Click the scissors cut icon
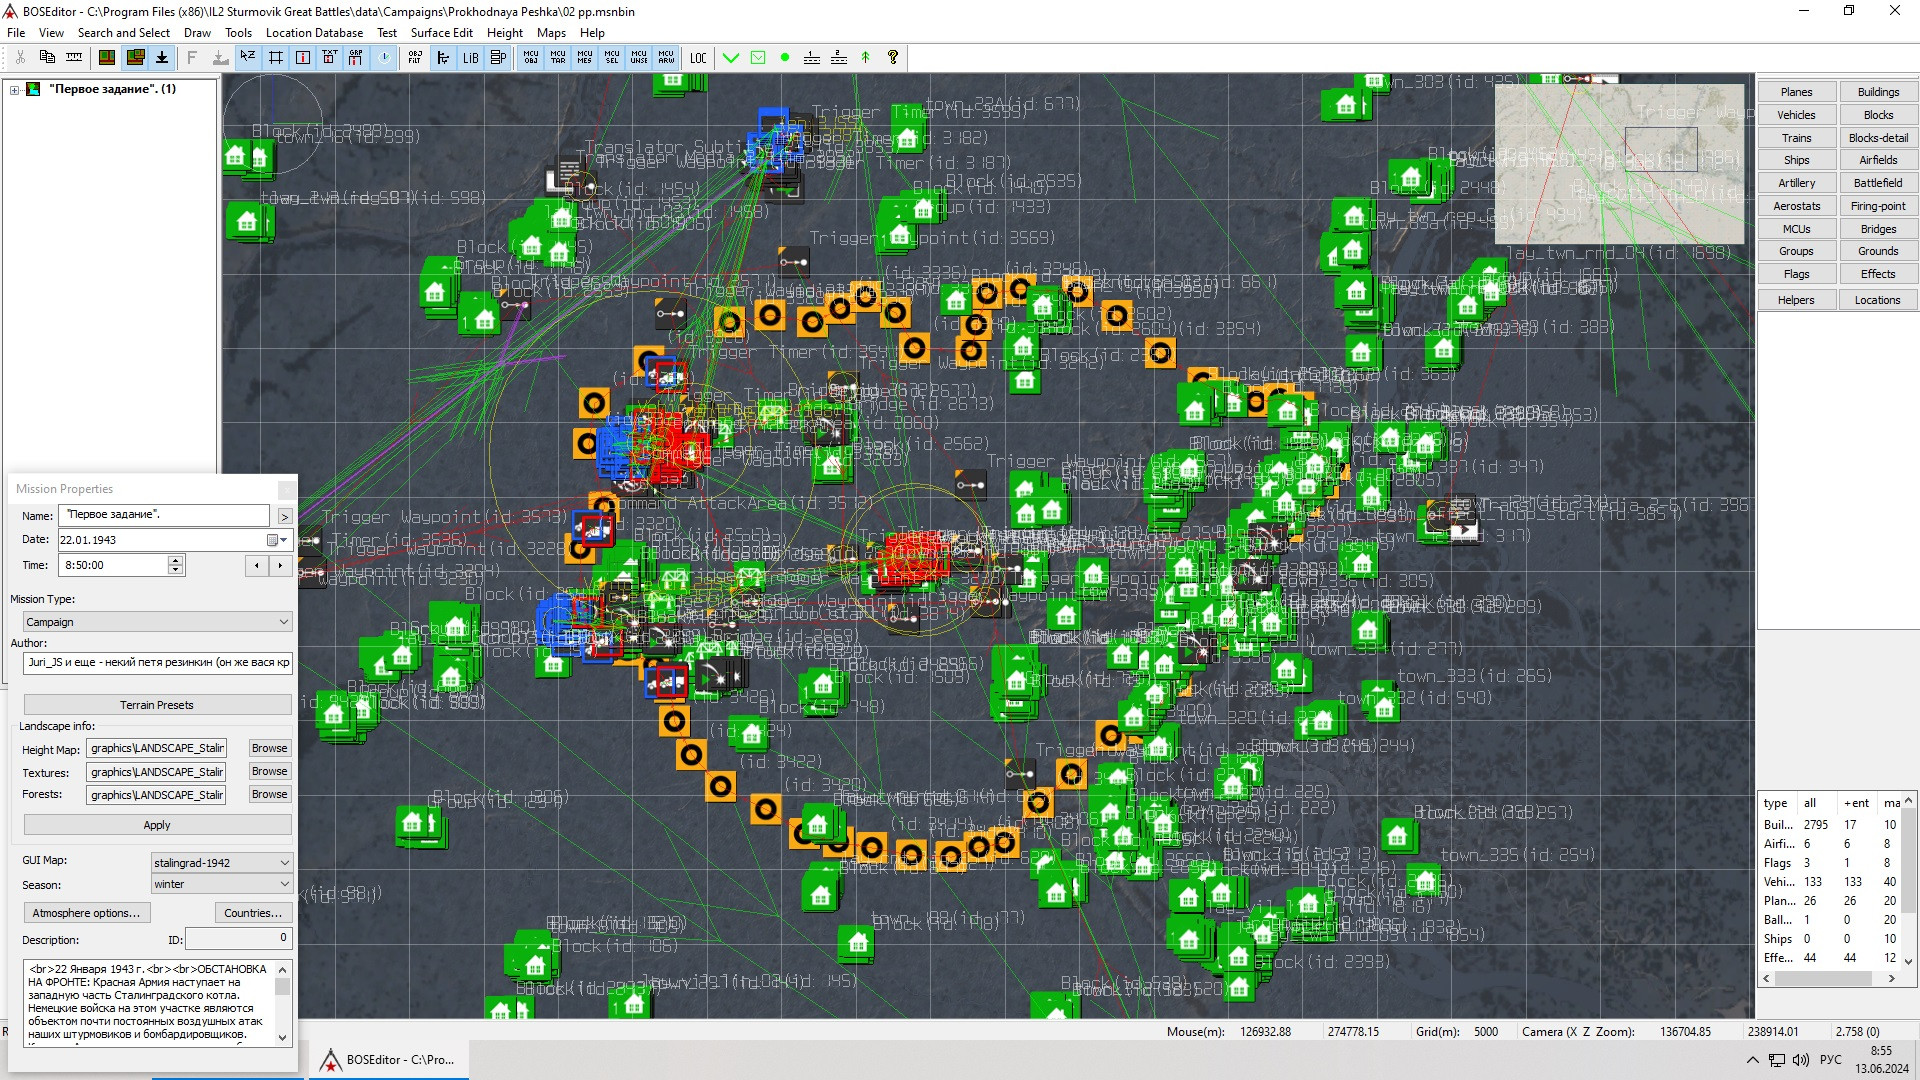The width and height of the screenshot is (1920, 1080). (20, 58)
